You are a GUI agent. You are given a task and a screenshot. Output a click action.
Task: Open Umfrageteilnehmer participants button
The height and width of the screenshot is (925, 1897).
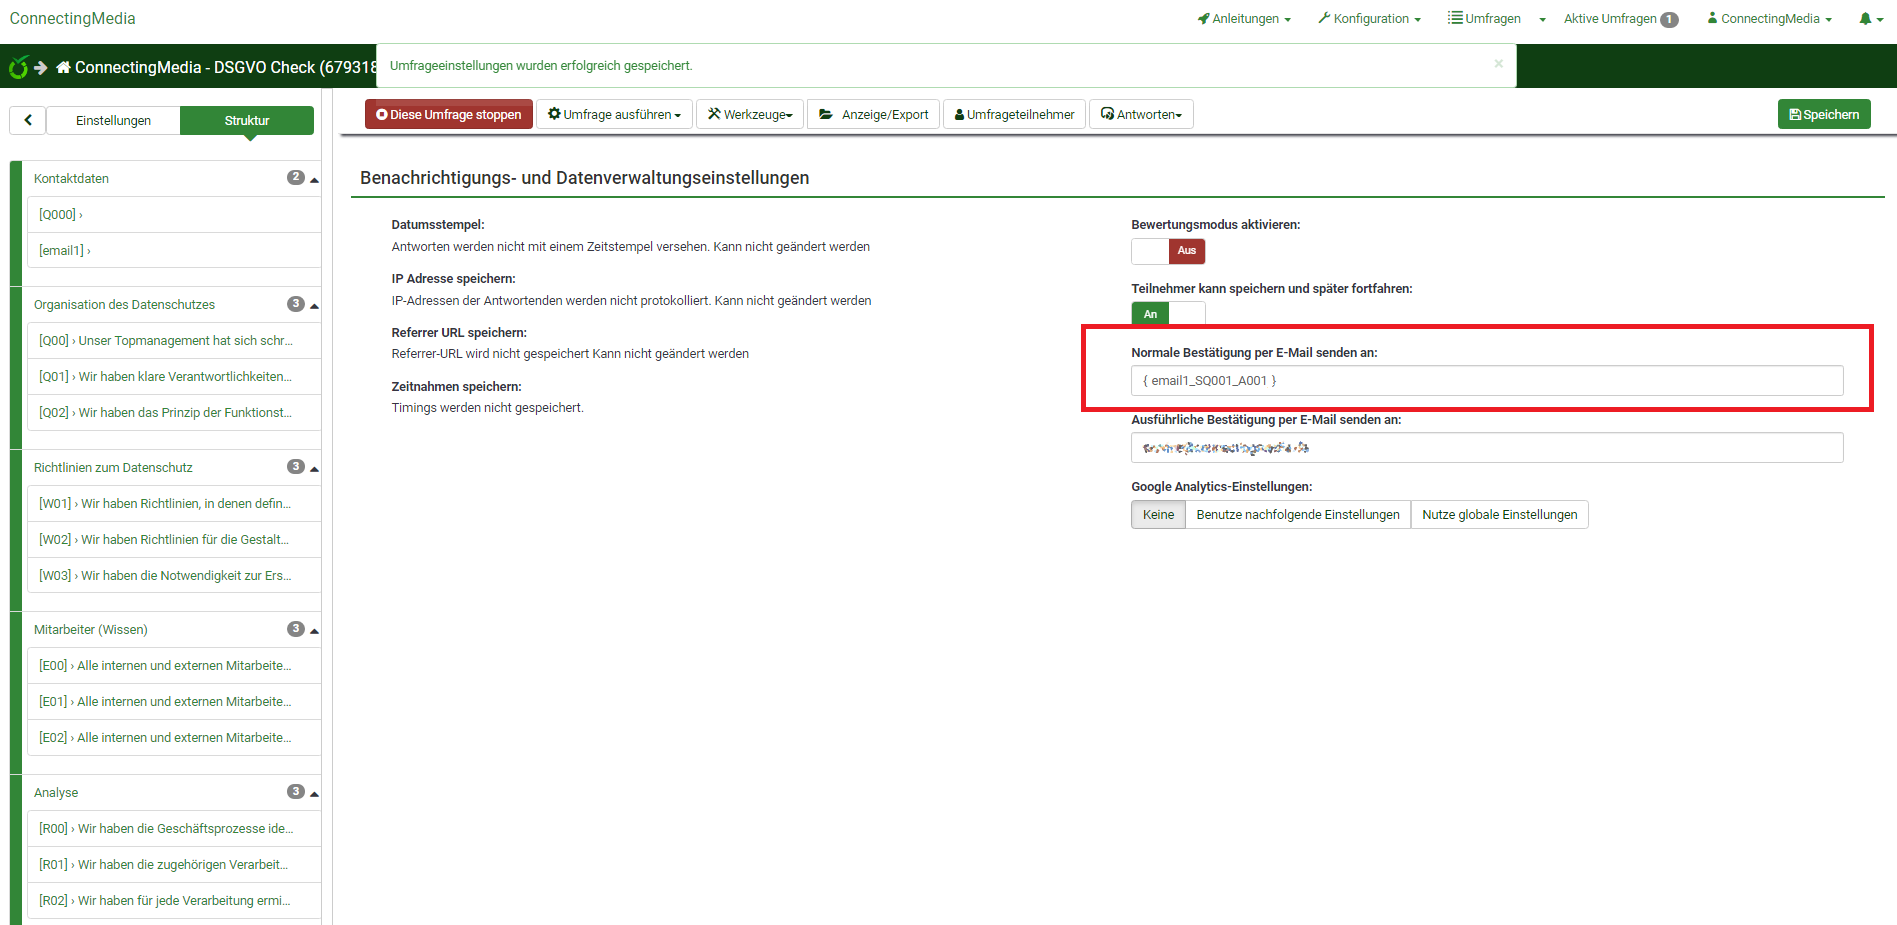coord(1014,115)
